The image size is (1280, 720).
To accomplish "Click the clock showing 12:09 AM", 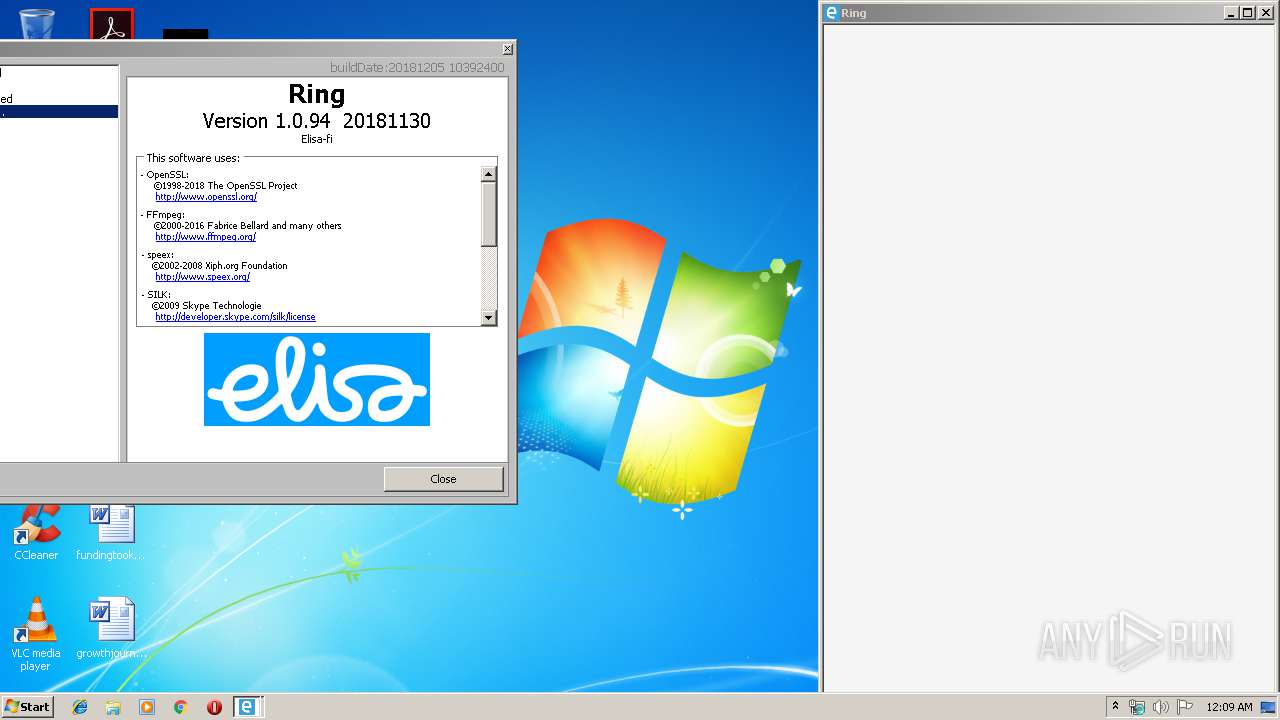I will 1229,707.
